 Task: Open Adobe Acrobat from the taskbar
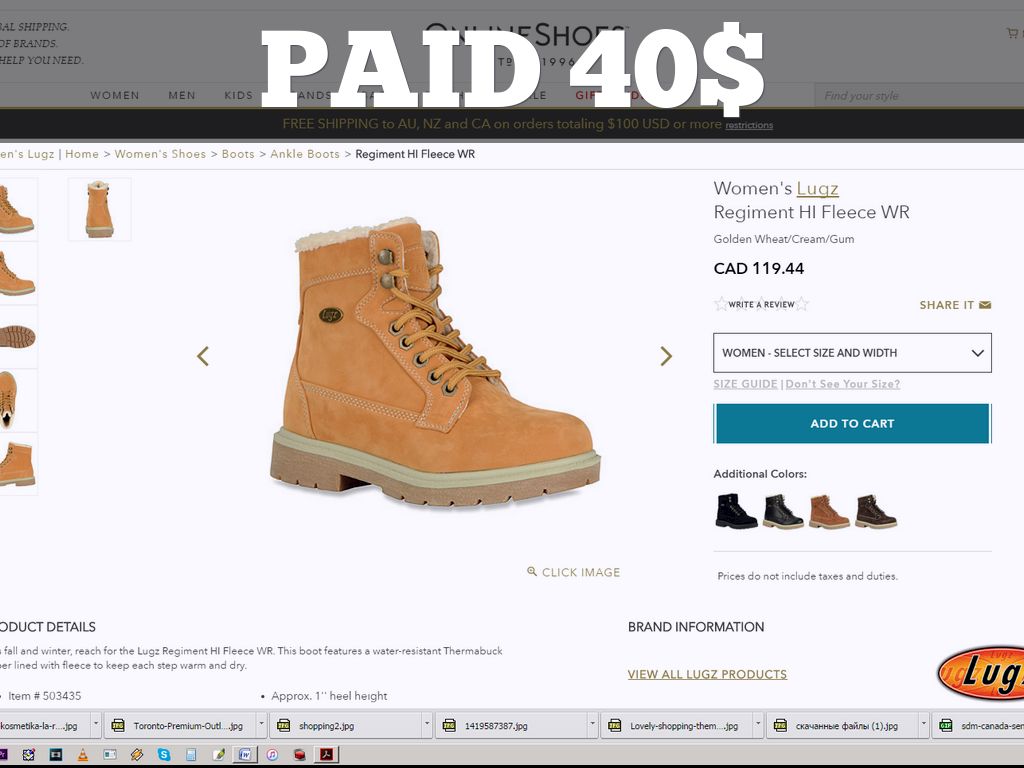click(x=325, y=754)
